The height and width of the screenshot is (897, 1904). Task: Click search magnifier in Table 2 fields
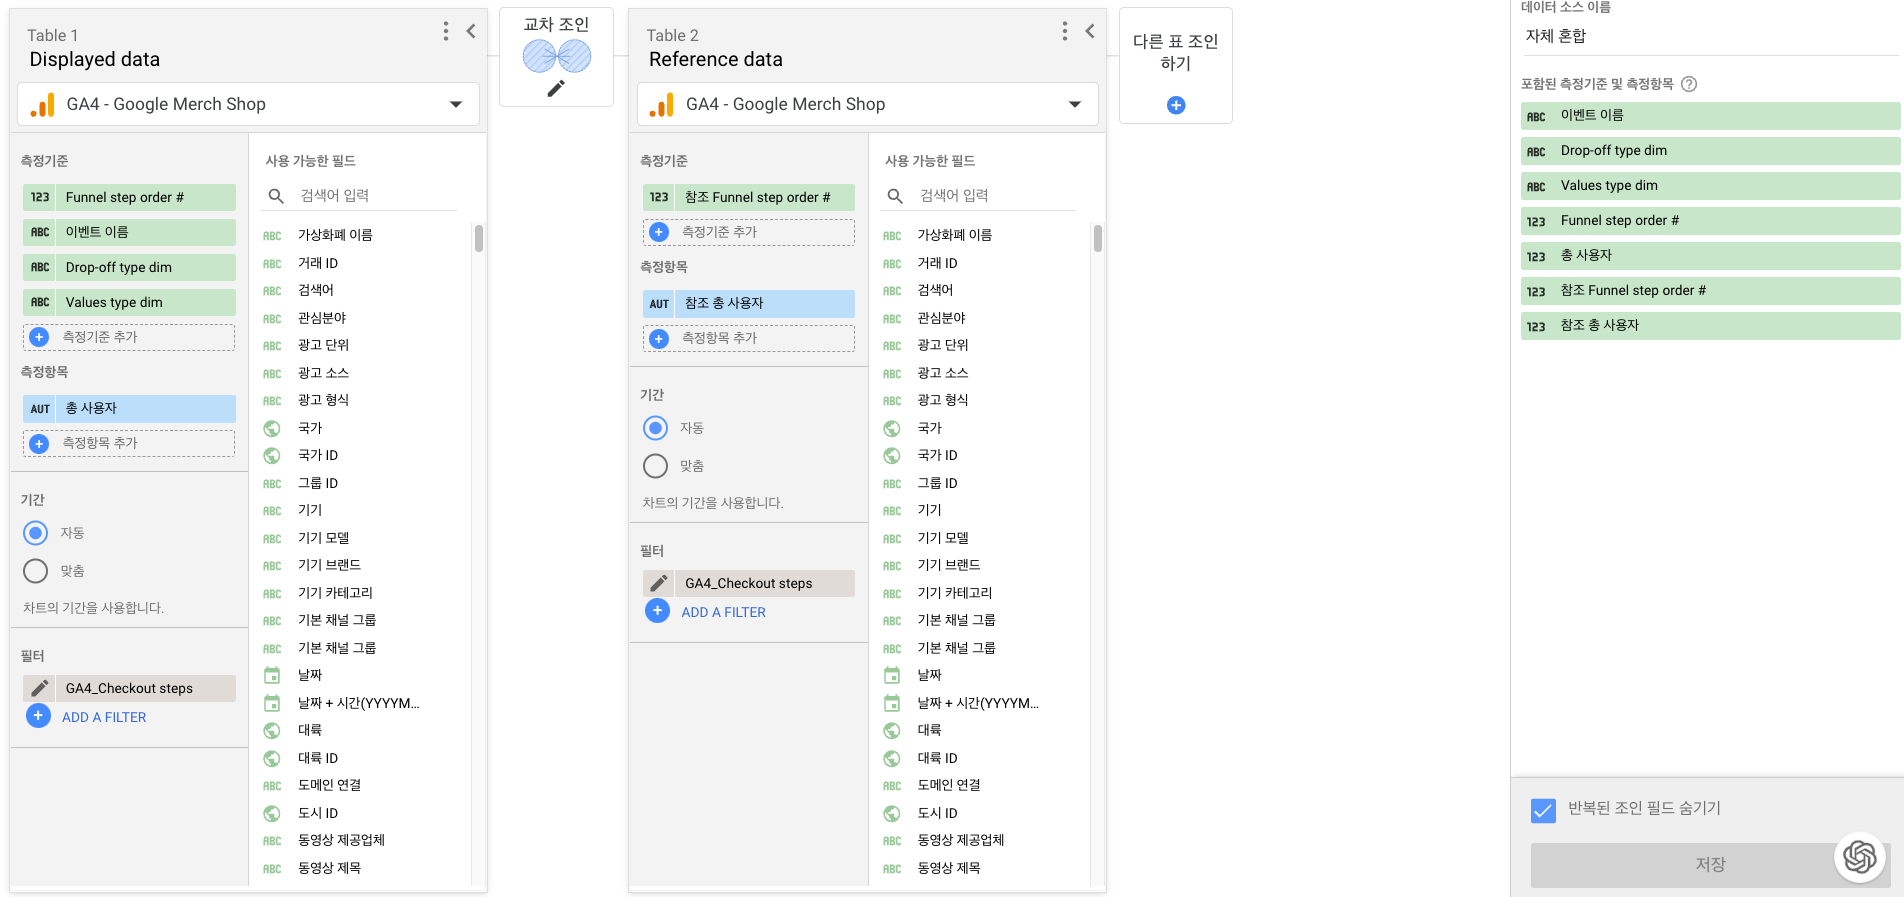(x=895, y=196)
